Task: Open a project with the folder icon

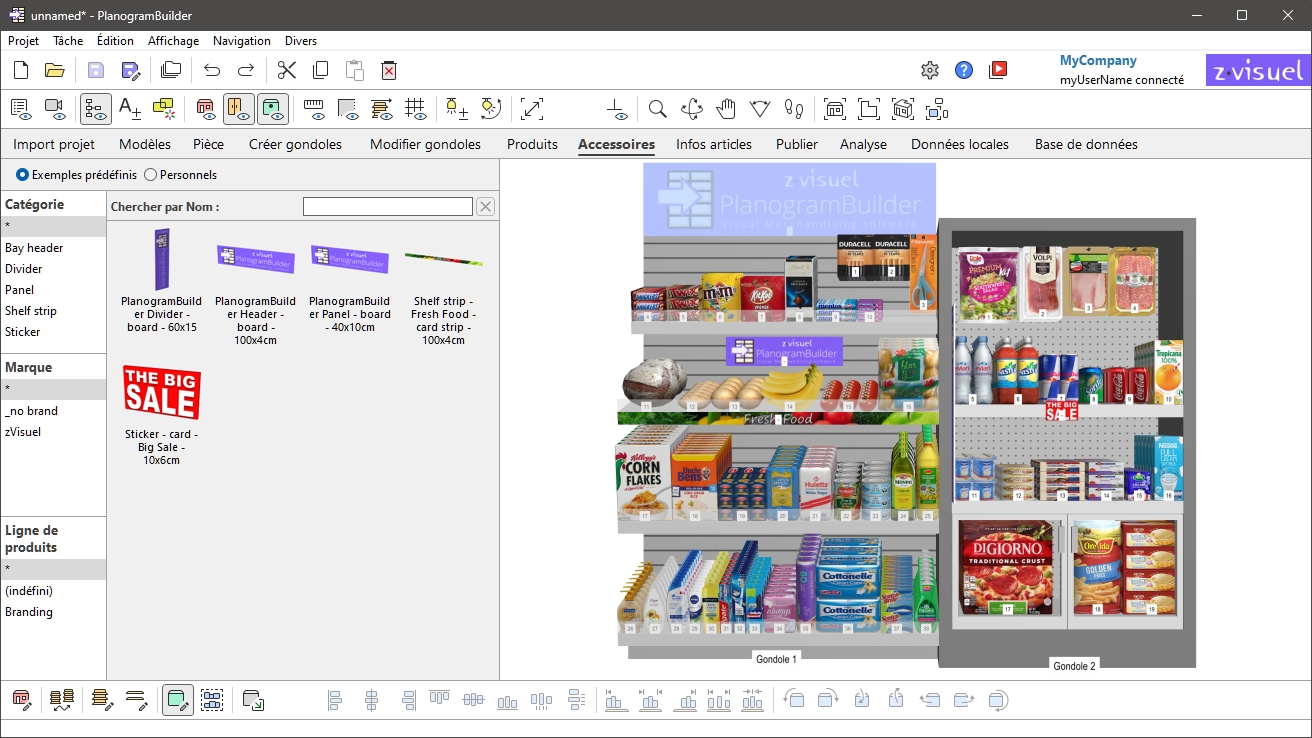Action: coord(55,70)
